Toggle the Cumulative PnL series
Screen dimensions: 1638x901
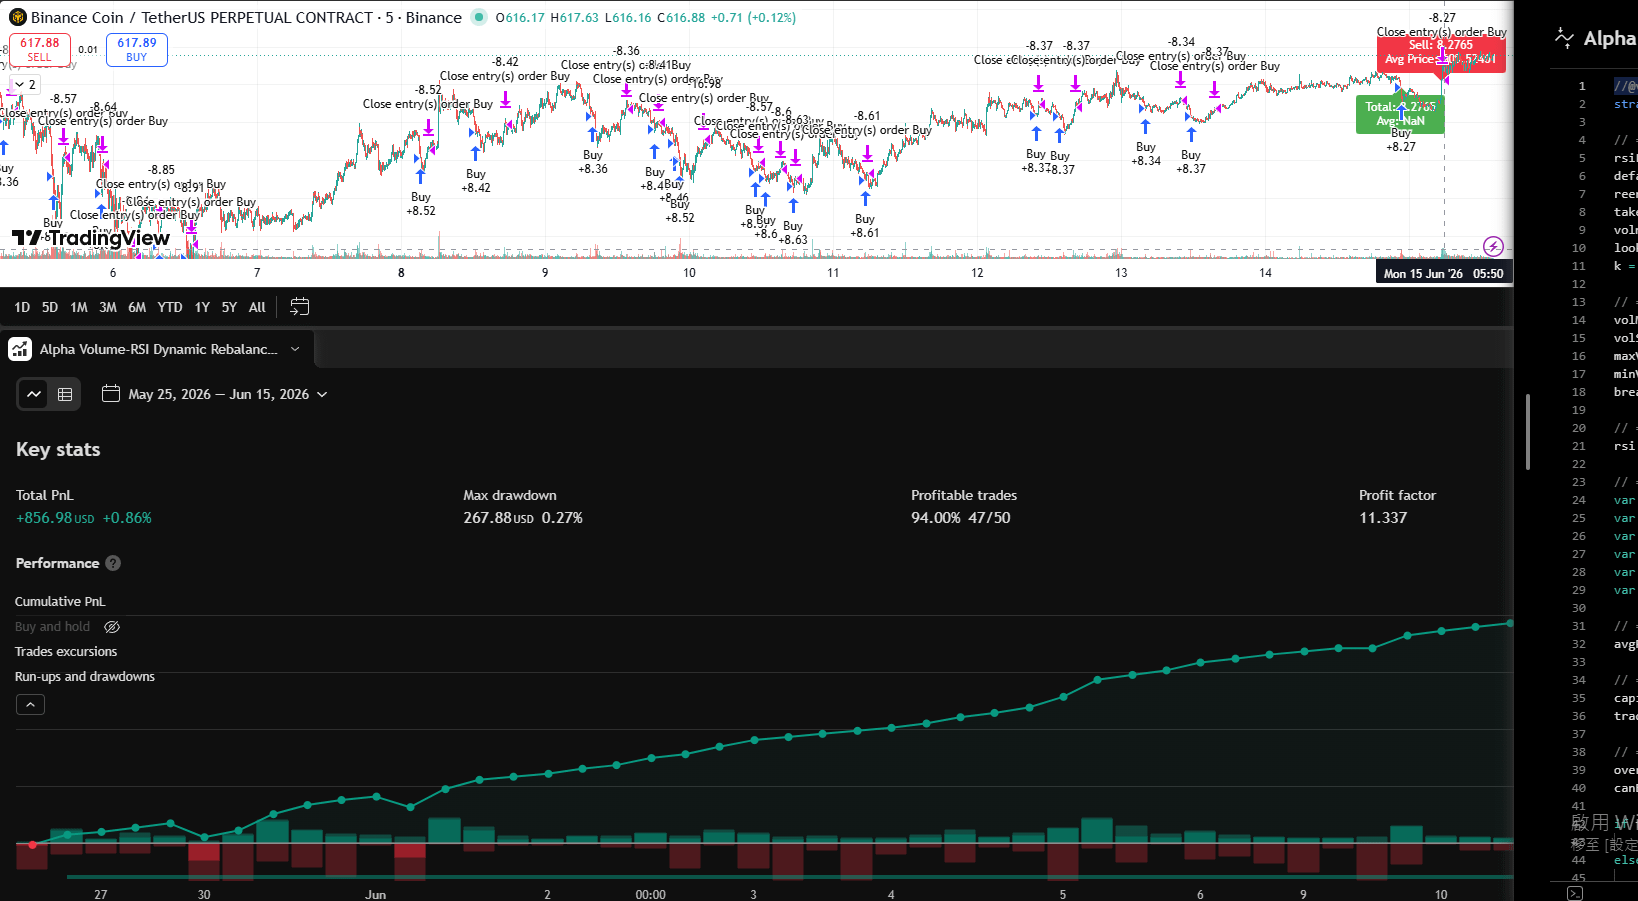point(60,601)
